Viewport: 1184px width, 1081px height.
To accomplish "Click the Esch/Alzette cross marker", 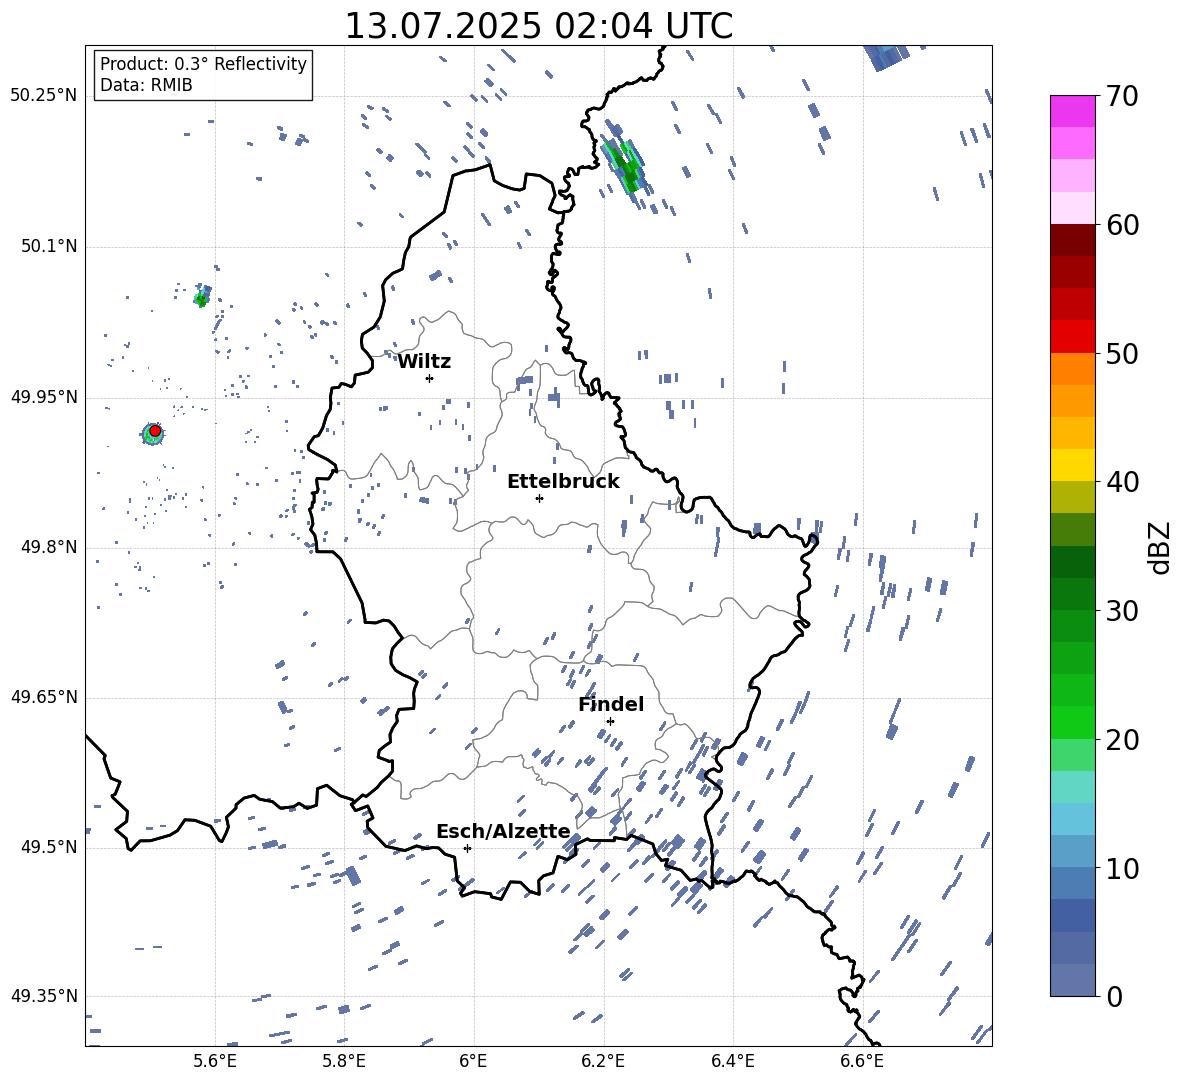I will [x=467, y=848].
